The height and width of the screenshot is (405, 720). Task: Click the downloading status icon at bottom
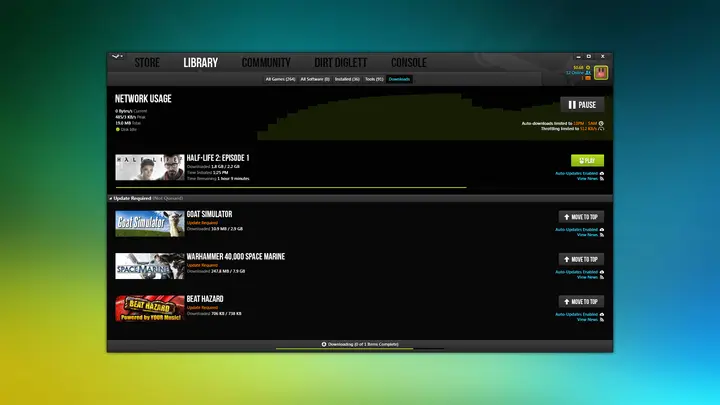pyautogui.click(x=324, y=344)
